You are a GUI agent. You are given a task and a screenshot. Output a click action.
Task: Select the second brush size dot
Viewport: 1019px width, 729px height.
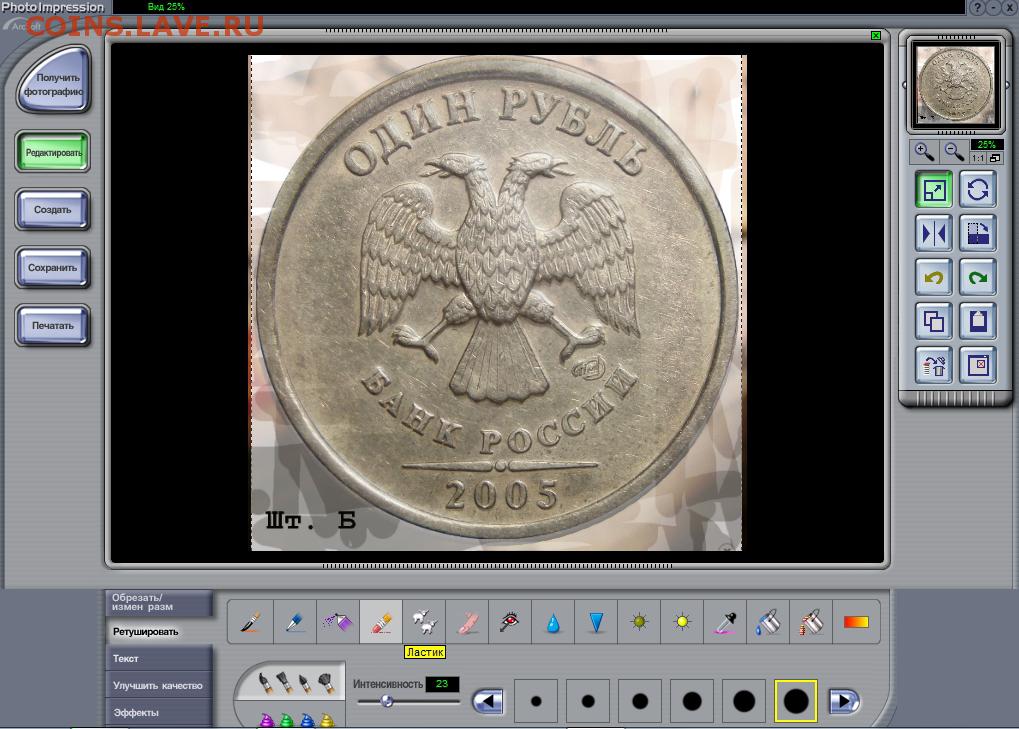pyautogui.click(x=588, y=701)
